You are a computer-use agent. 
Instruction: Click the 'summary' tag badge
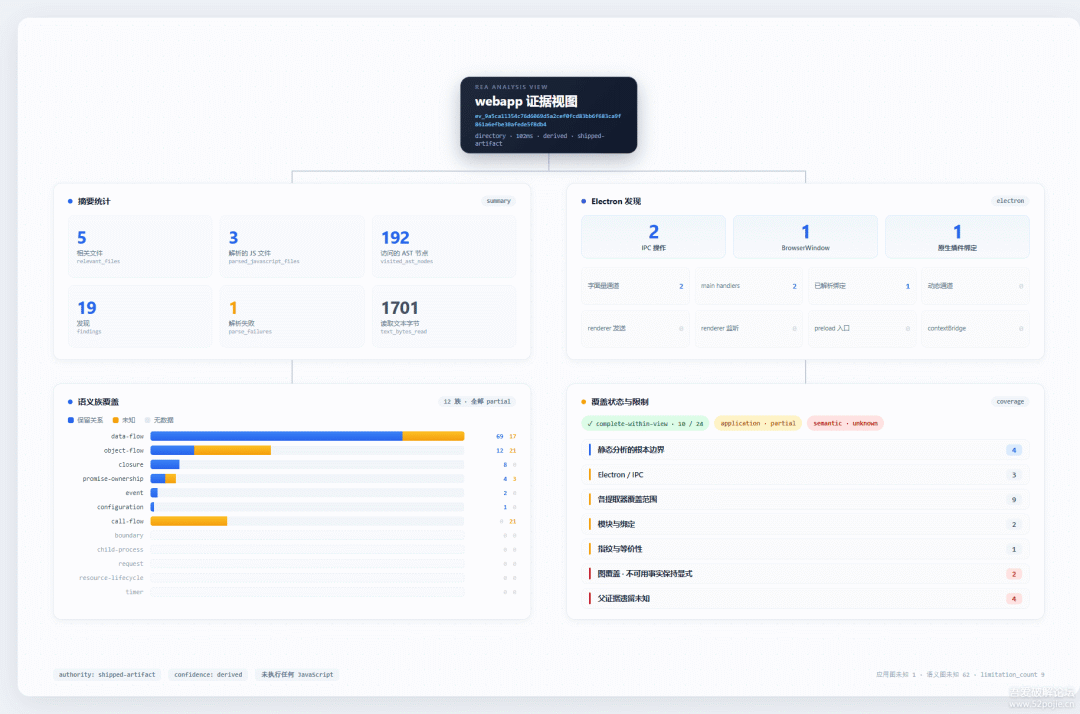pyautogui.click(x=498, y=201)
